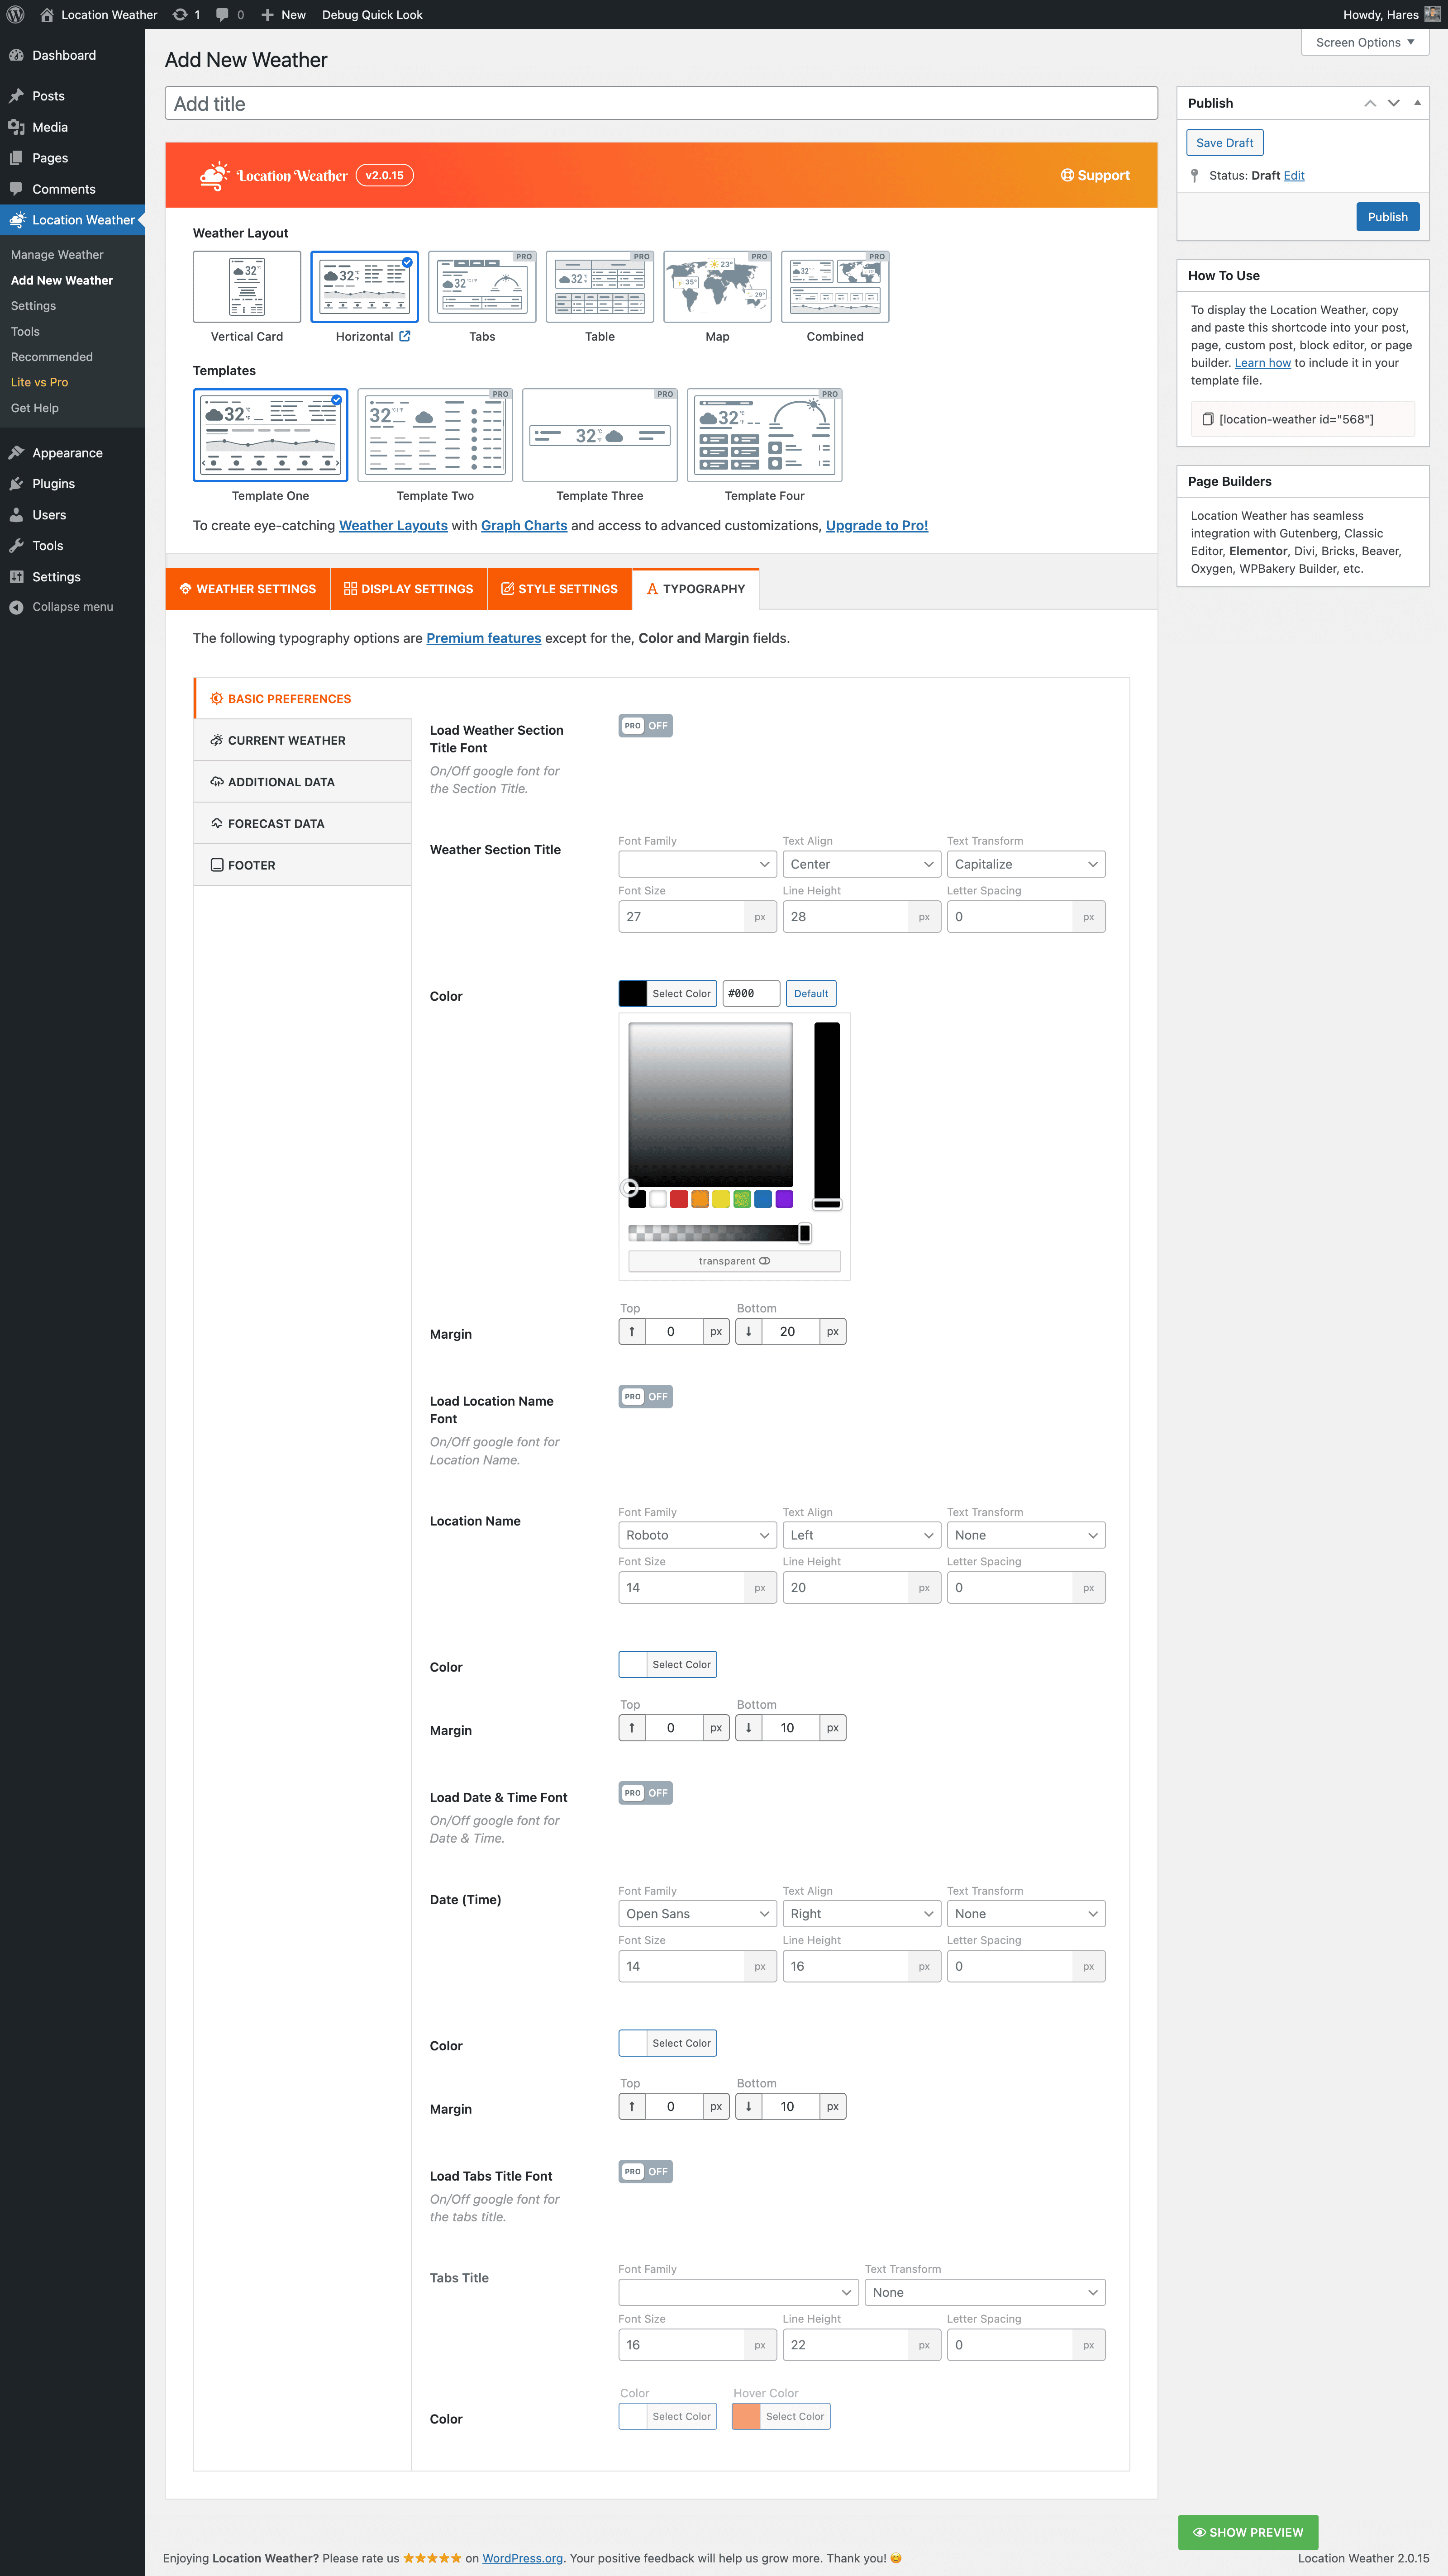Image resolution: width=1448 pixels, height=2576 pixels.
Task: Select the Vertical Card layout icon
Action: click(x=247, y=287)
